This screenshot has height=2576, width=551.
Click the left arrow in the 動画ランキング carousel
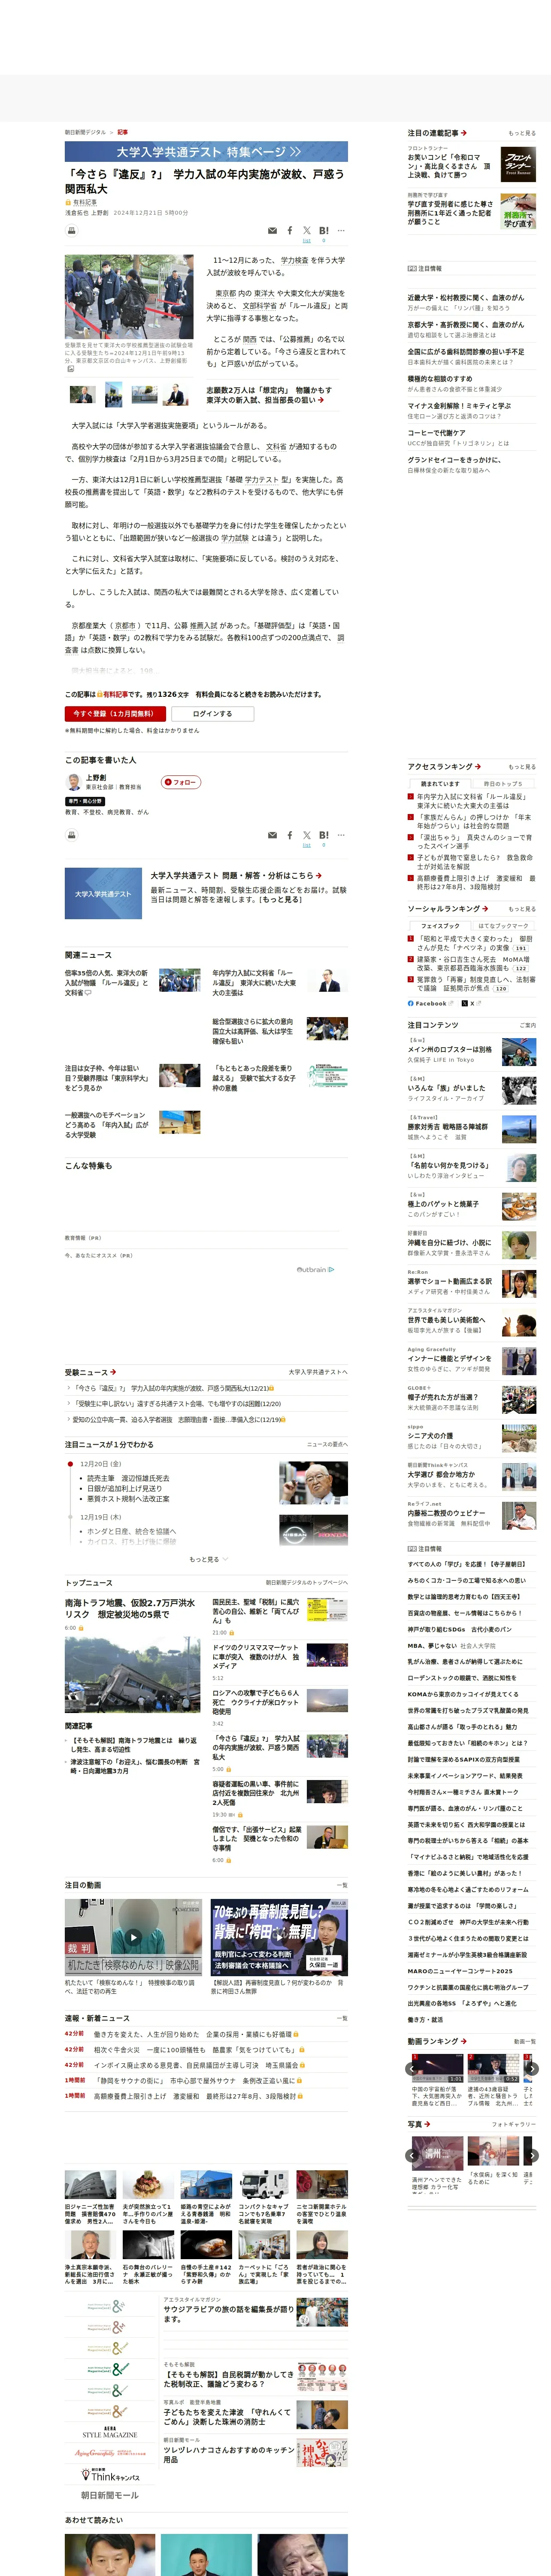412,2068
